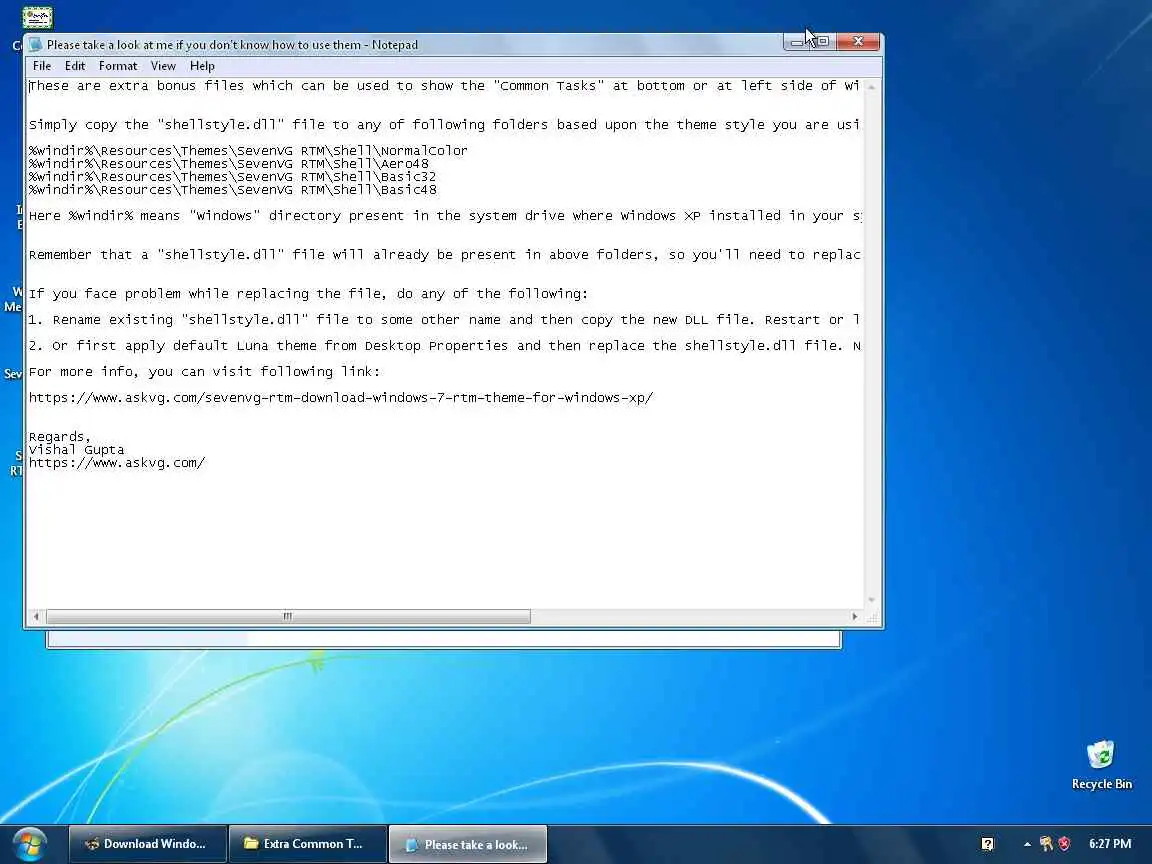Click the 6:27 PM taskbar clock
This screenshot has width=1152, height=864.
(x=1109, y=844)
